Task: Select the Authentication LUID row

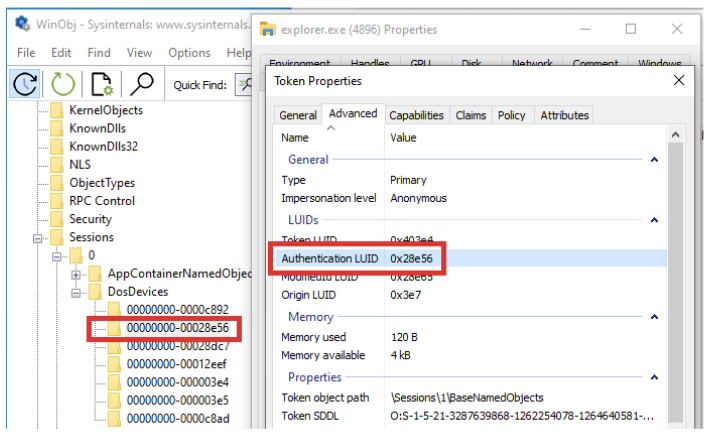Action: 330,258
